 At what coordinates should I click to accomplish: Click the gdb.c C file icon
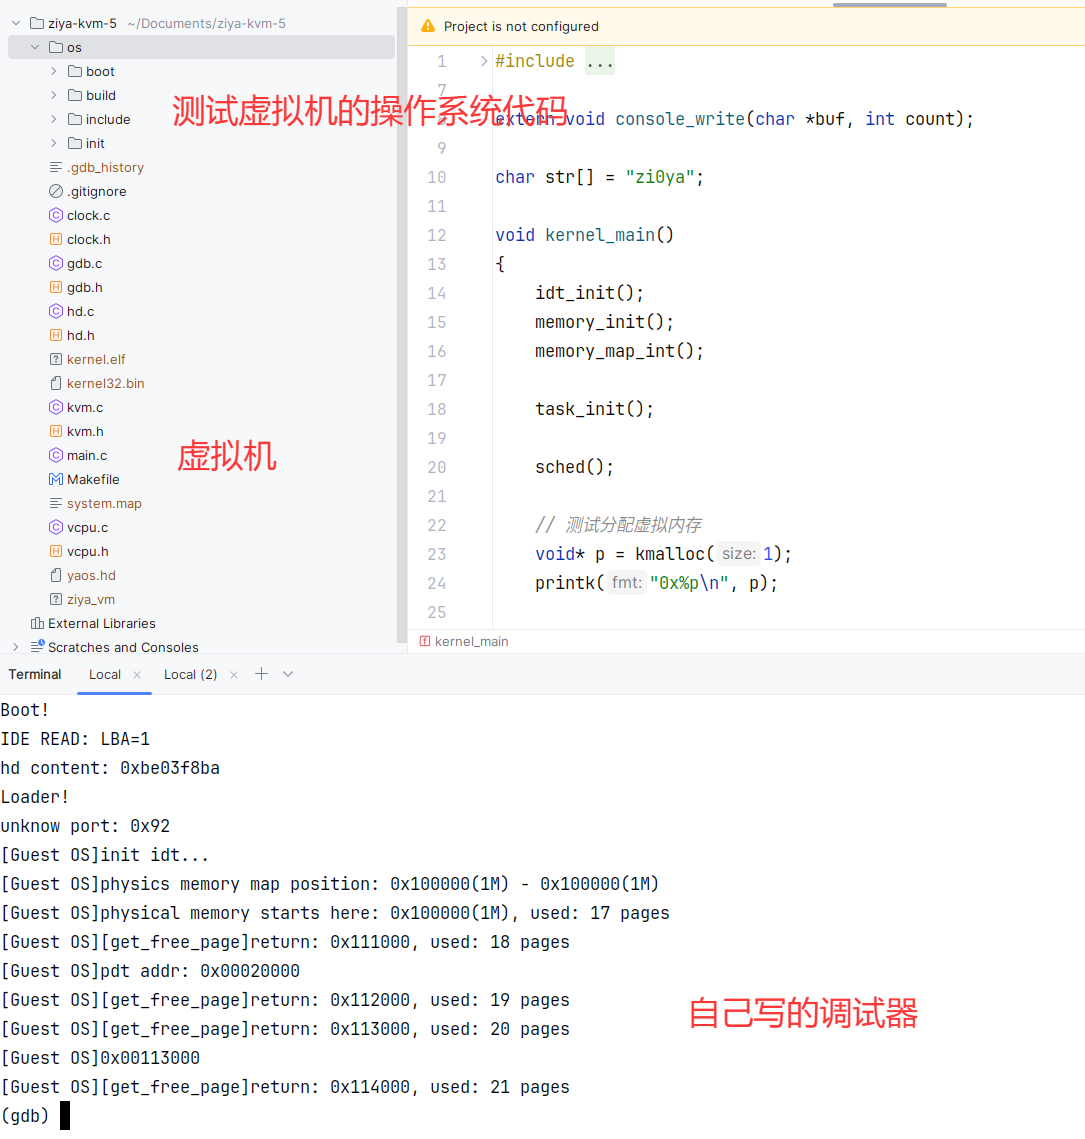(56, 263)
